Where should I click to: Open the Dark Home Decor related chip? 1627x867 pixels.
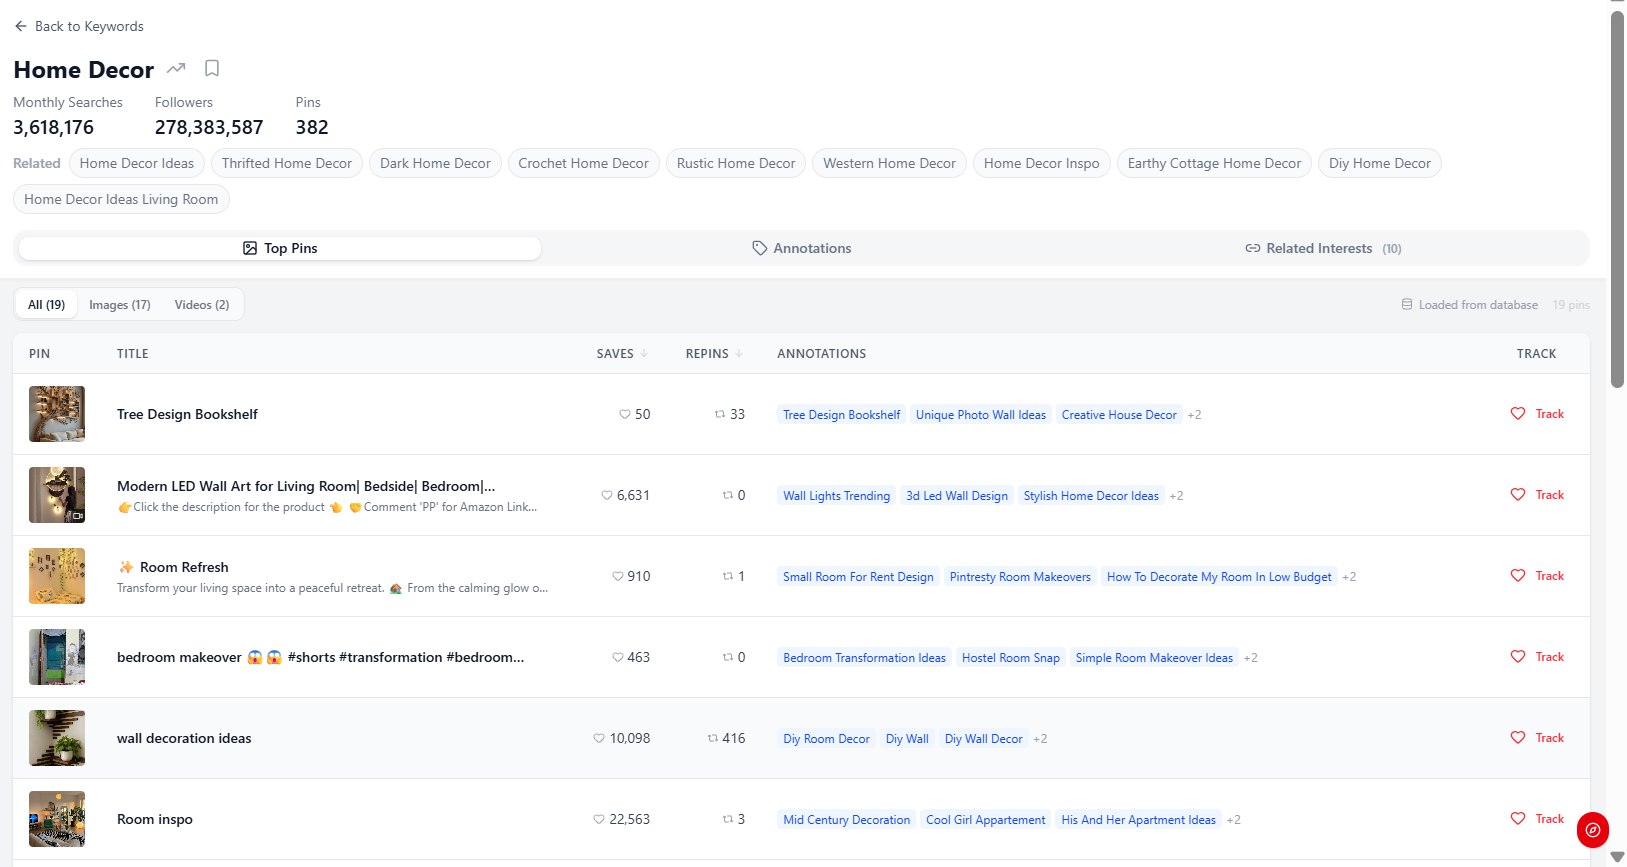435,164
